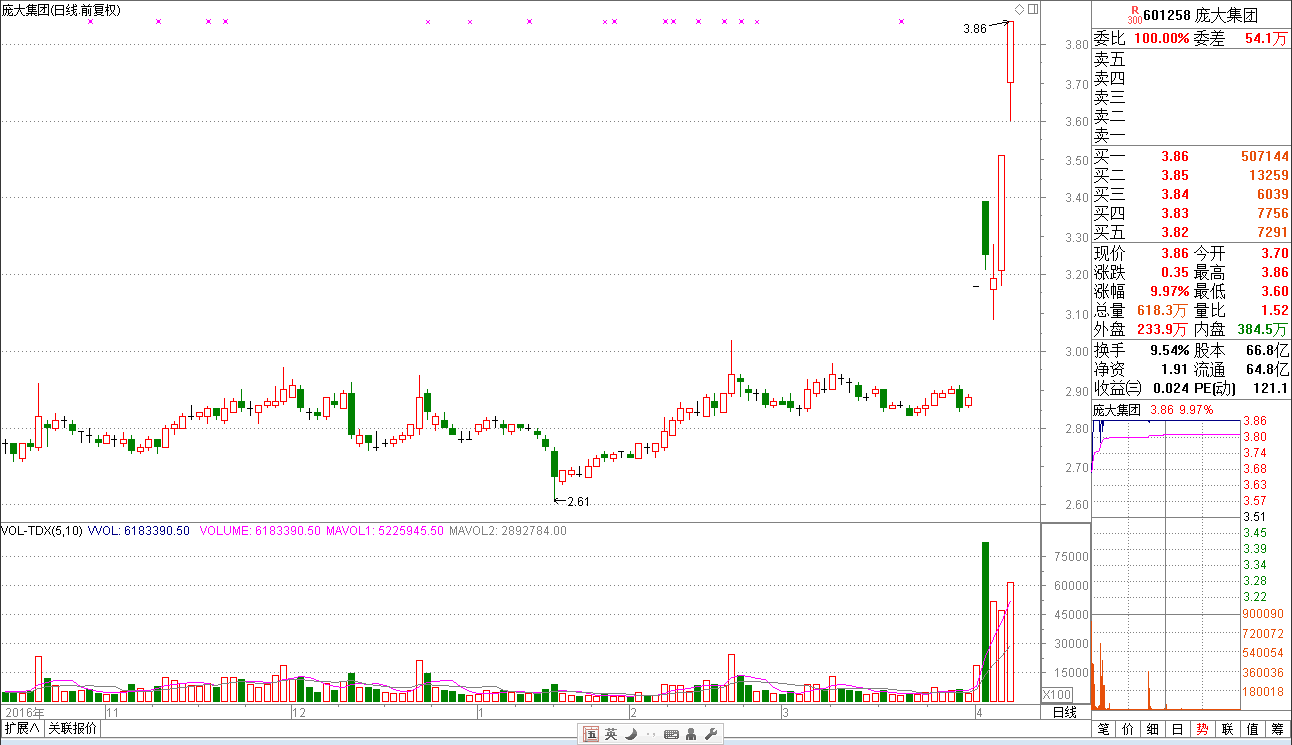
Task: Click the 今开 3.70 value
Action: tap(1274, 254)
